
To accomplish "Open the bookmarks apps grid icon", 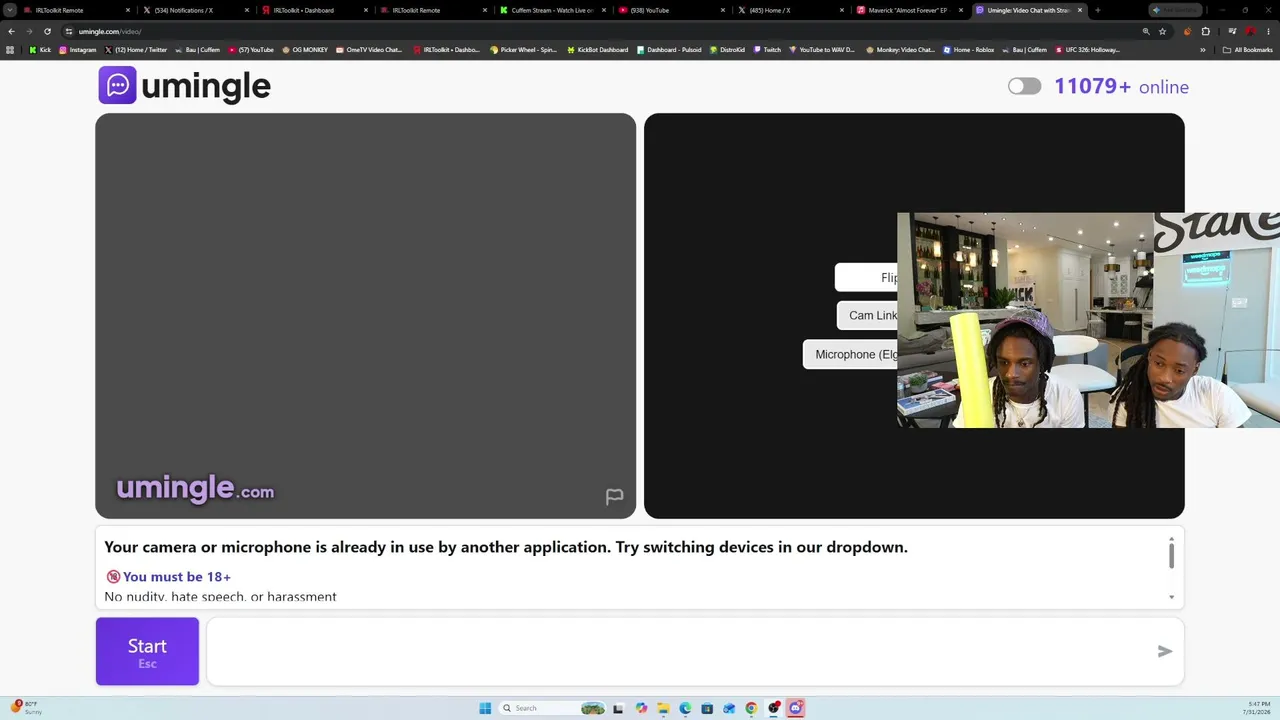I will pos(10,50).
